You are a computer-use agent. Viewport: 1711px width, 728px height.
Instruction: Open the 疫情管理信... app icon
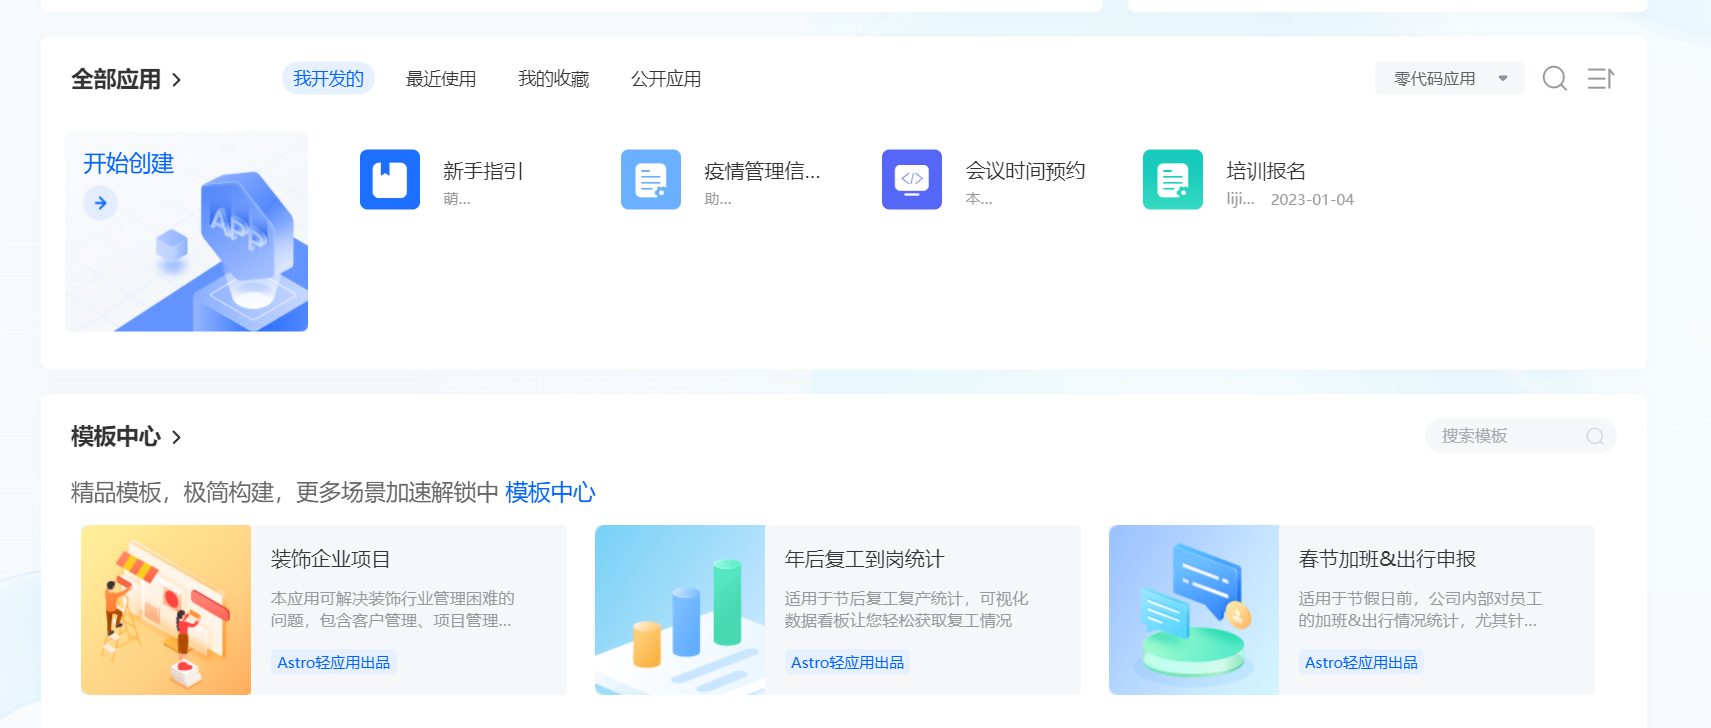click(651, 179)
